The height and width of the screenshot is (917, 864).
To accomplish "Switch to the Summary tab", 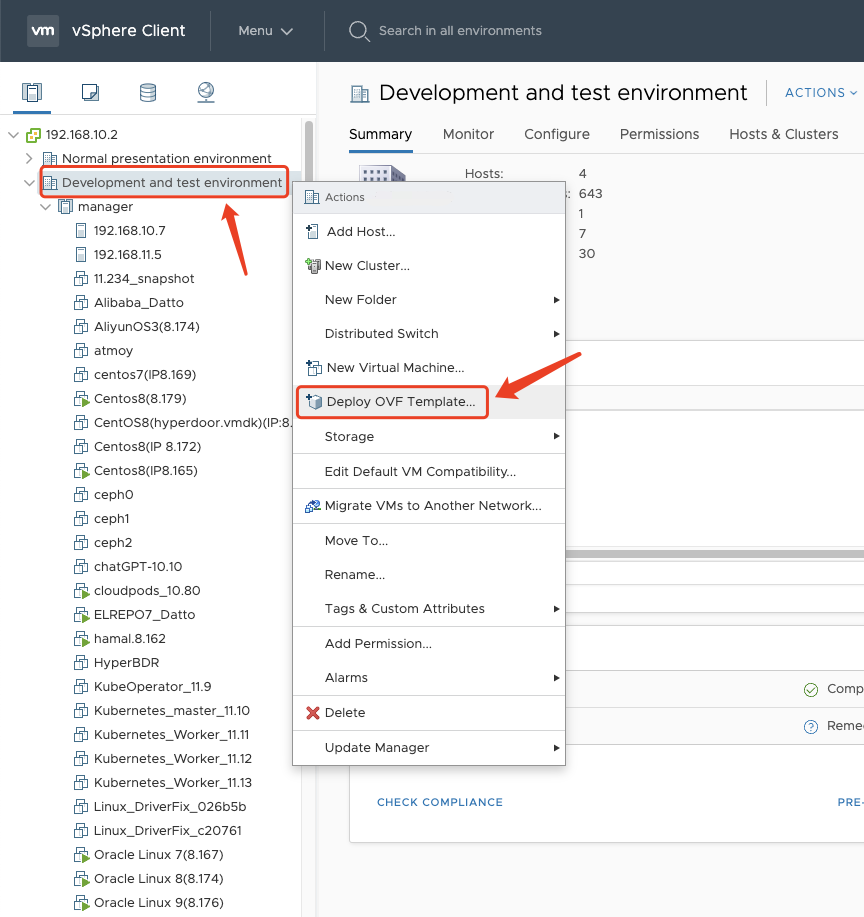I will pos(380,135).
